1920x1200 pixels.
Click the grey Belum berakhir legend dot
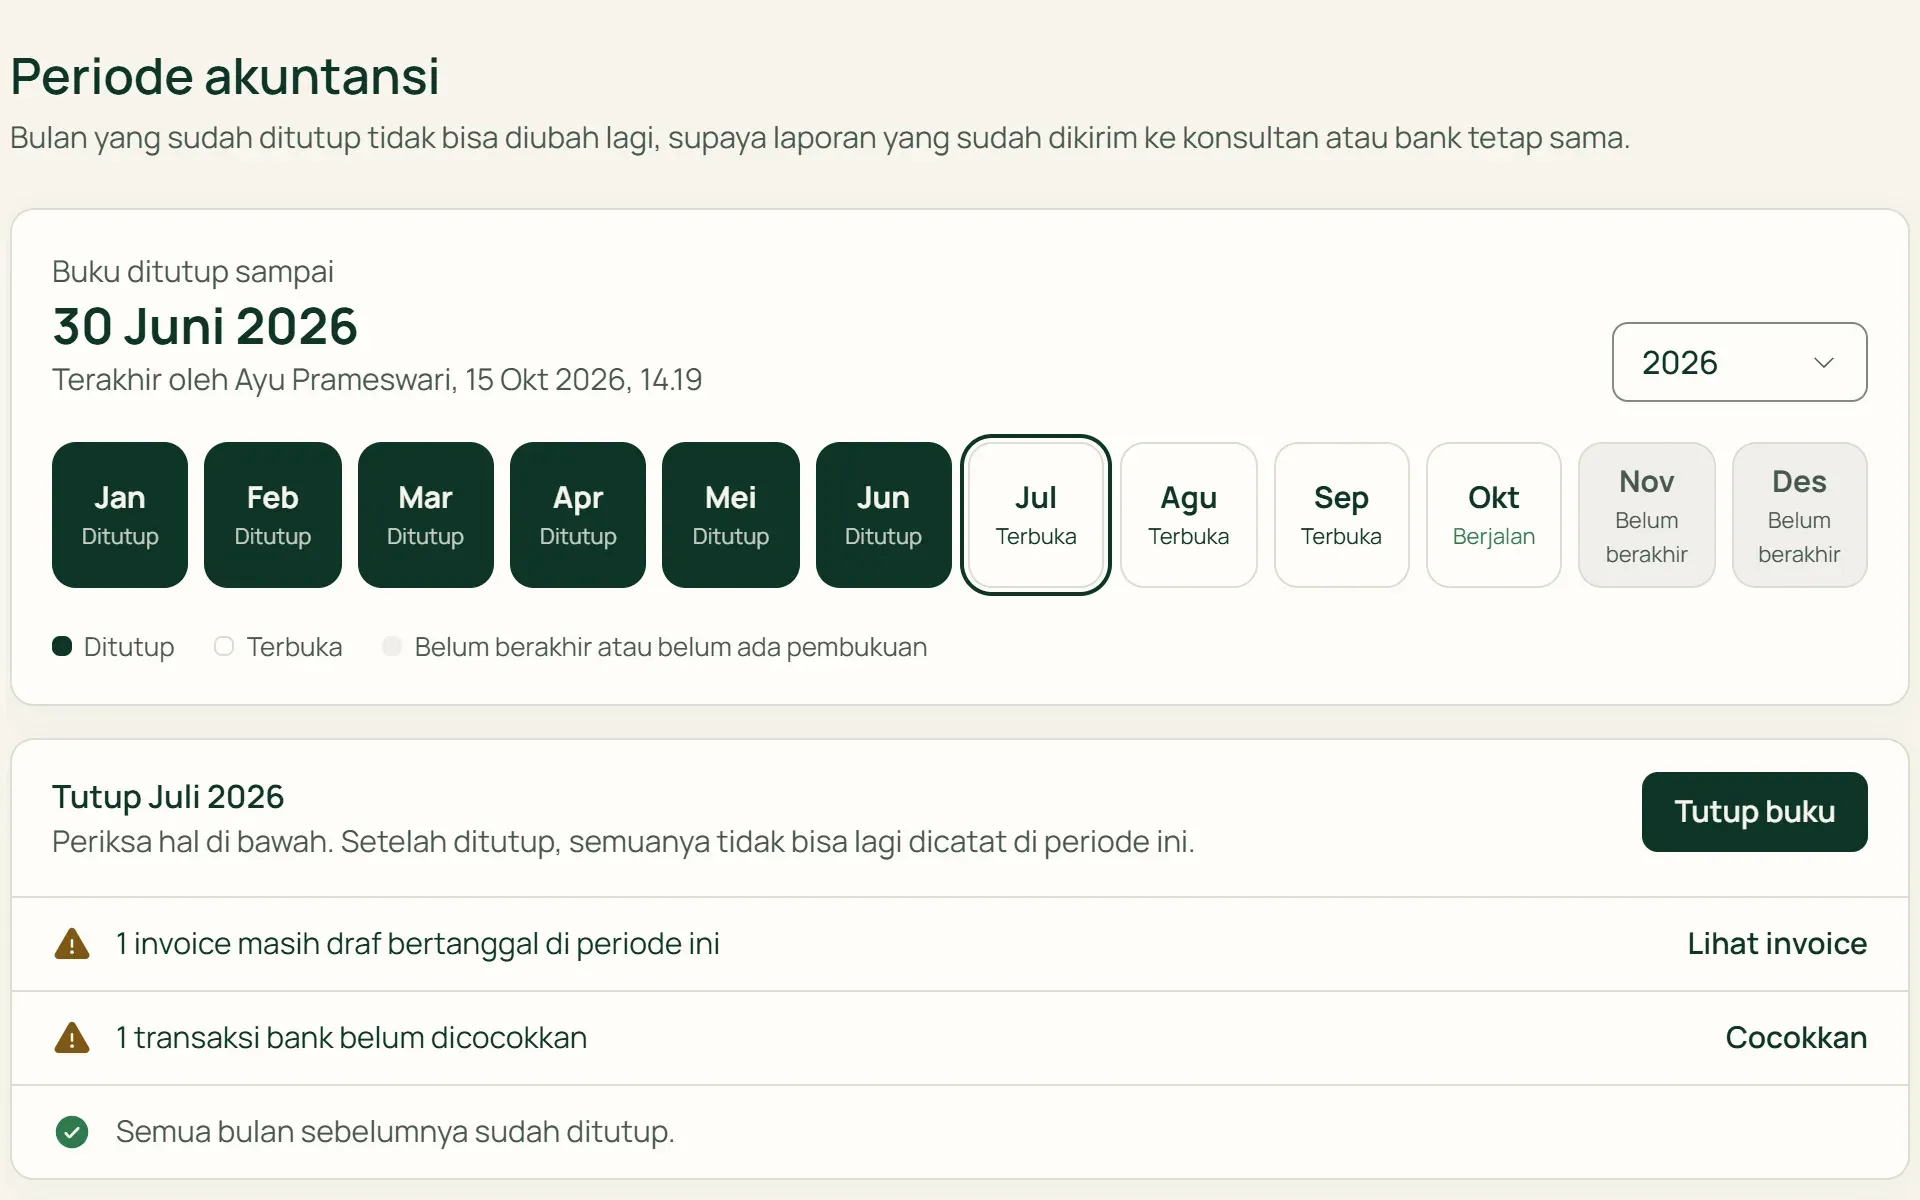[x=392, y=646]
